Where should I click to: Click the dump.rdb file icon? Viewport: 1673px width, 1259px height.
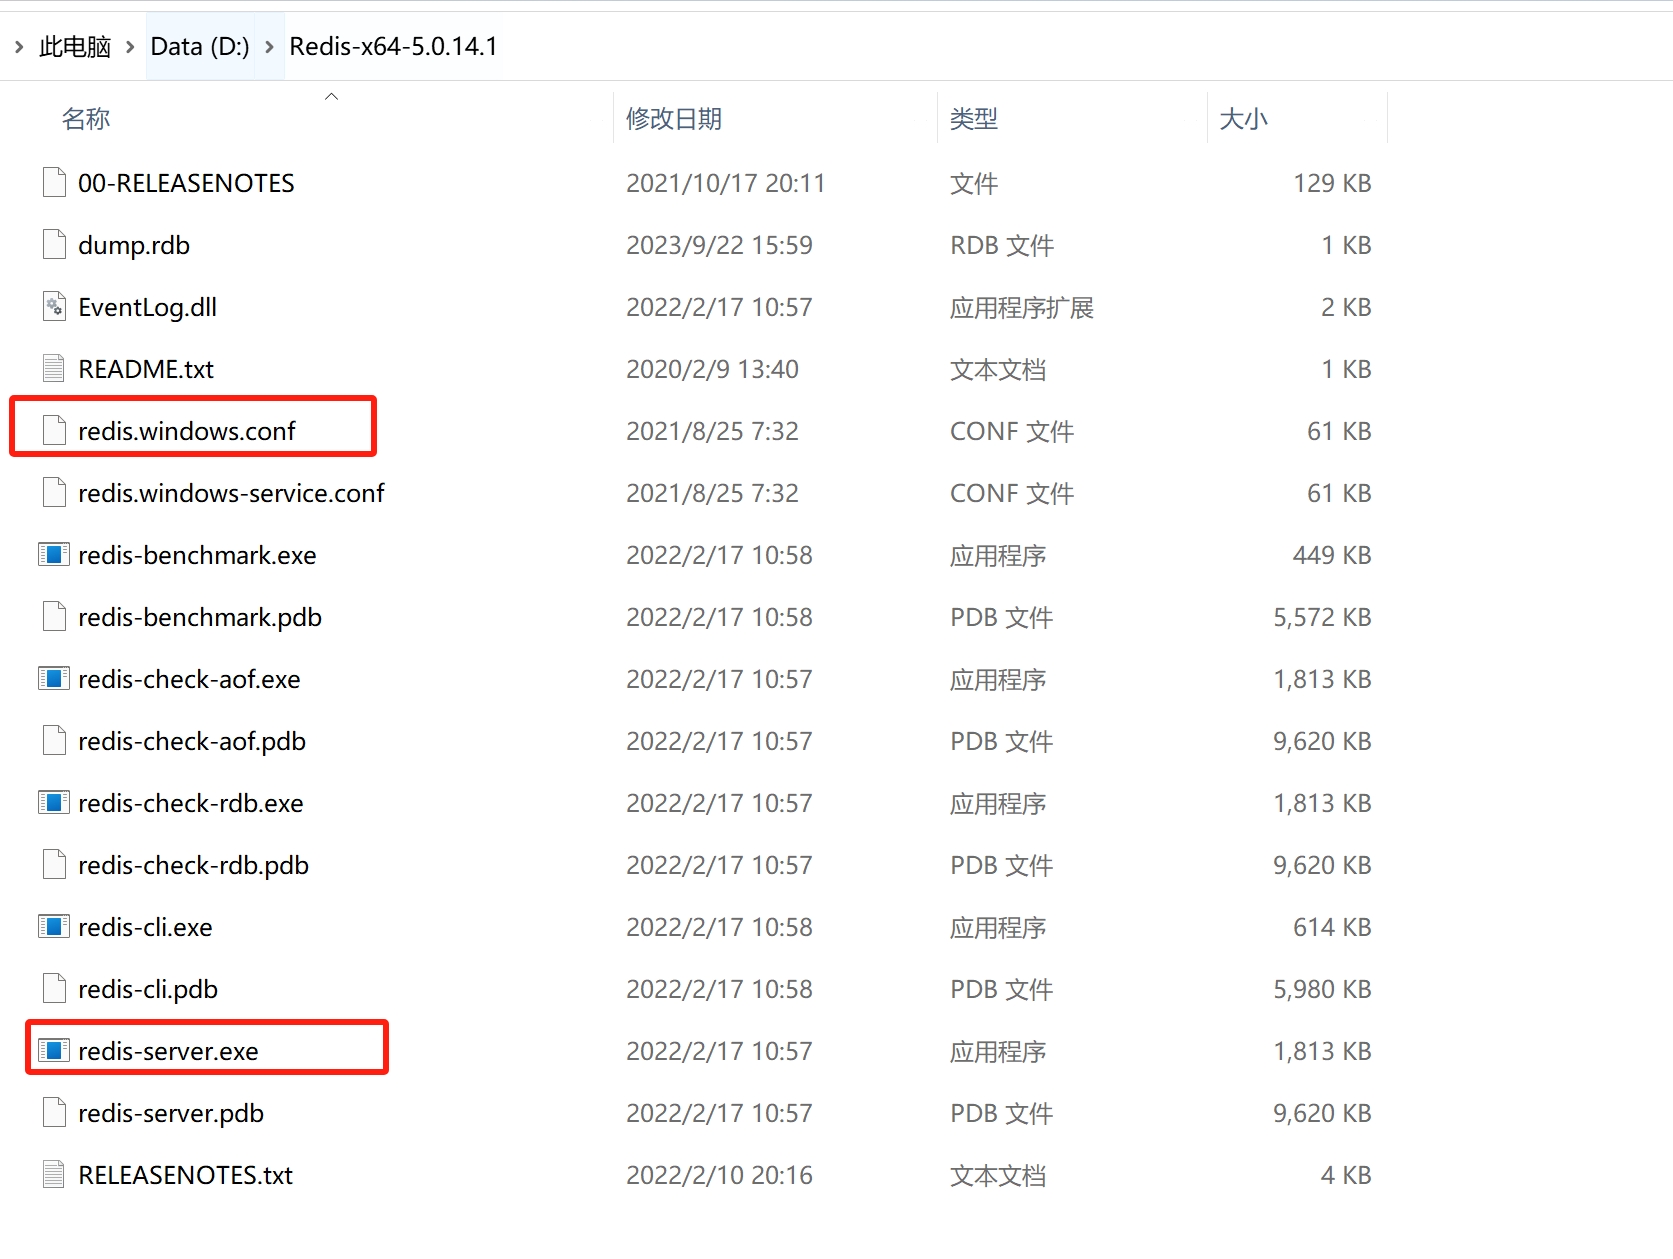click(54, 244)
